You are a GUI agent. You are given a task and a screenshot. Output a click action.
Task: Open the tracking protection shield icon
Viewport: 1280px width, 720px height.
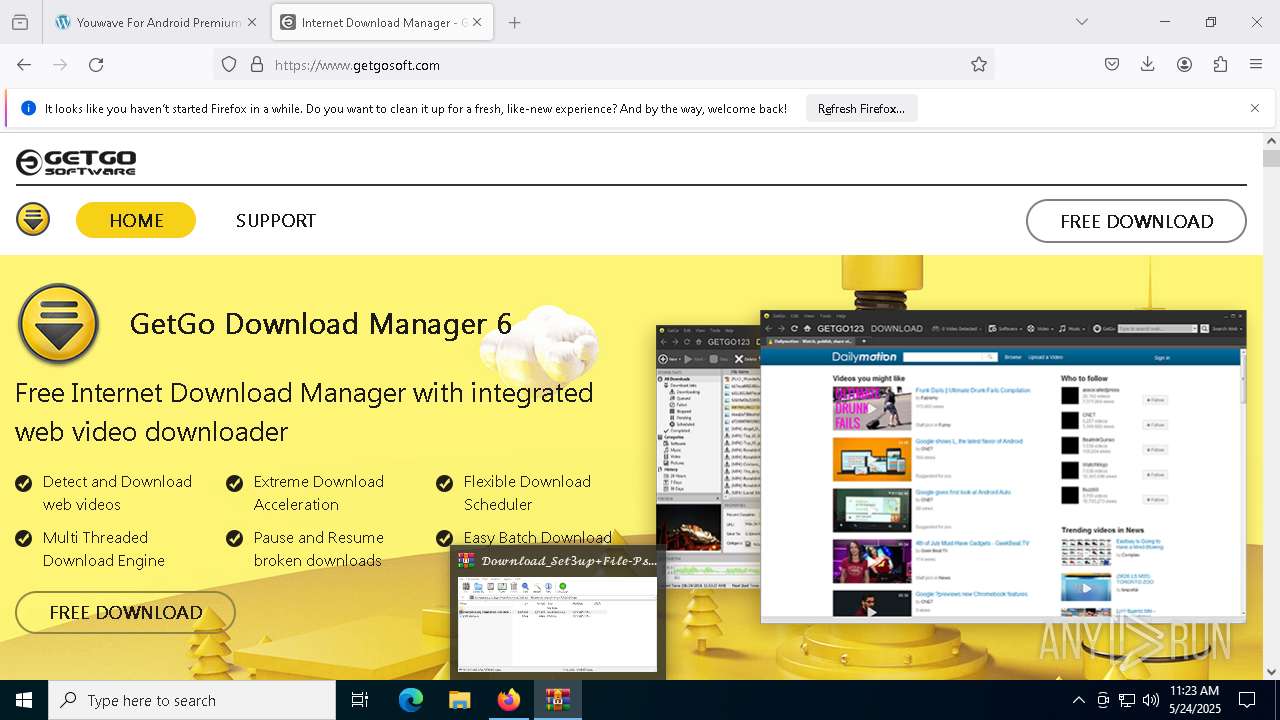click(229, 64)
